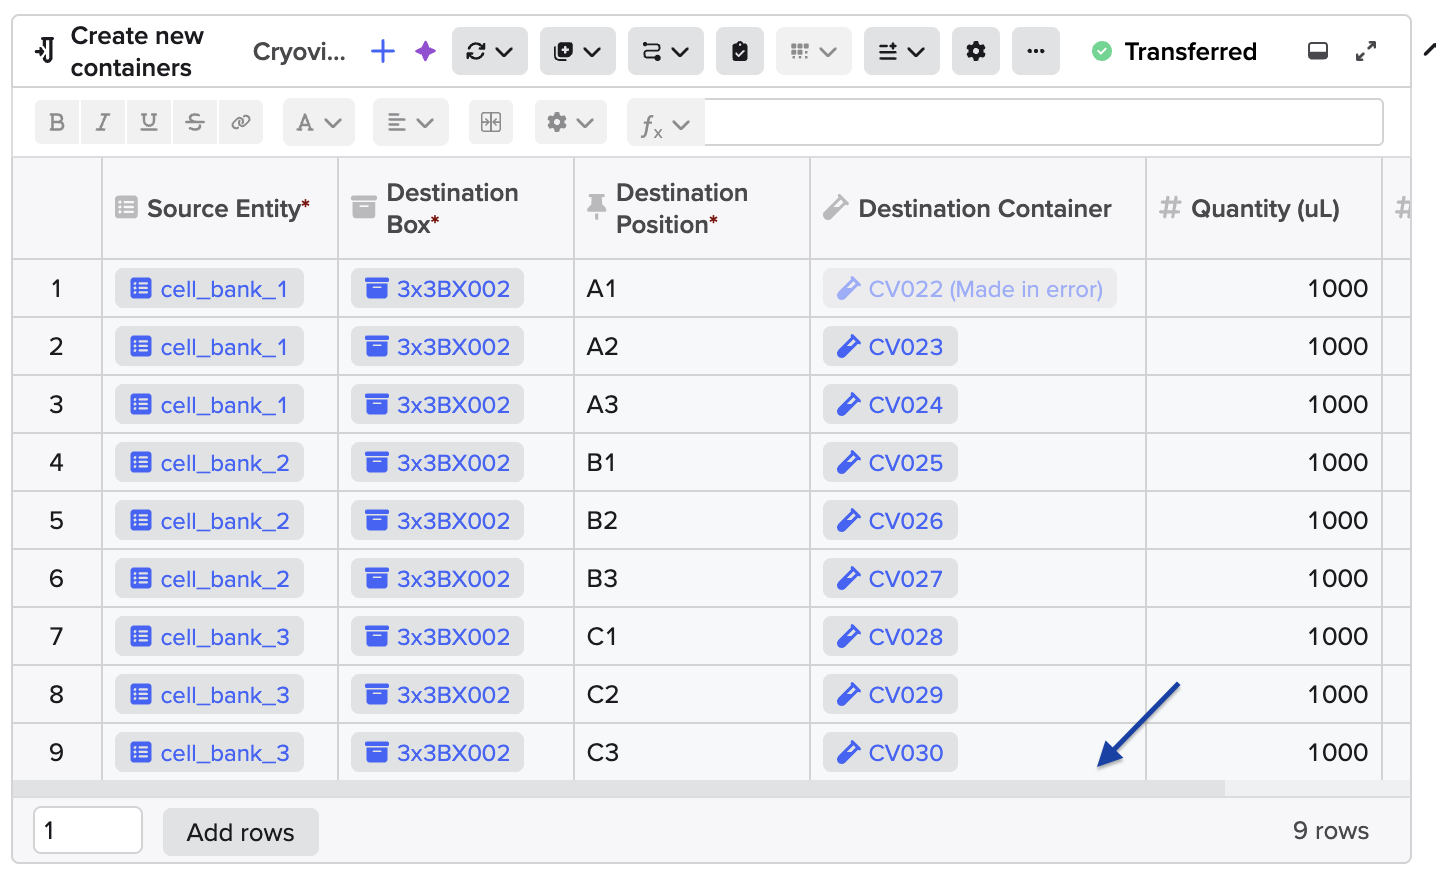Open the CV025 container chip

(890, 463)
